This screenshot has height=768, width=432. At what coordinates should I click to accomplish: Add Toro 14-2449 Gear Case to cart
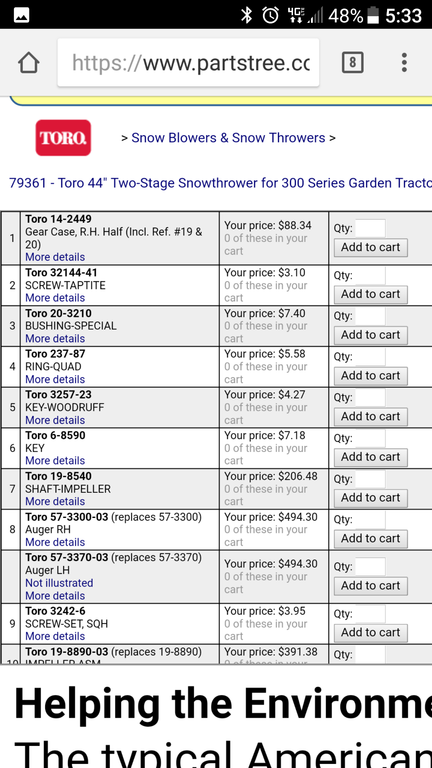pos(371,247)
